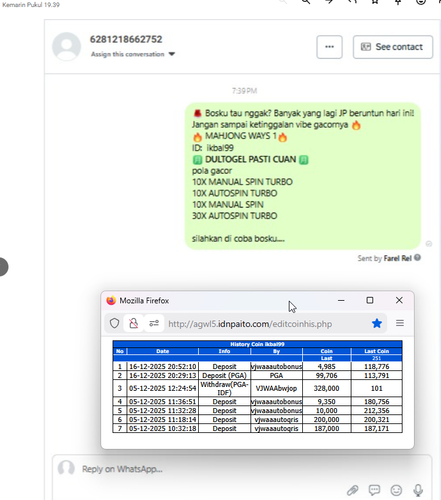The image size is (441, 500).
Task: Click the last coin value 212,356
Action: coord(377,411)
